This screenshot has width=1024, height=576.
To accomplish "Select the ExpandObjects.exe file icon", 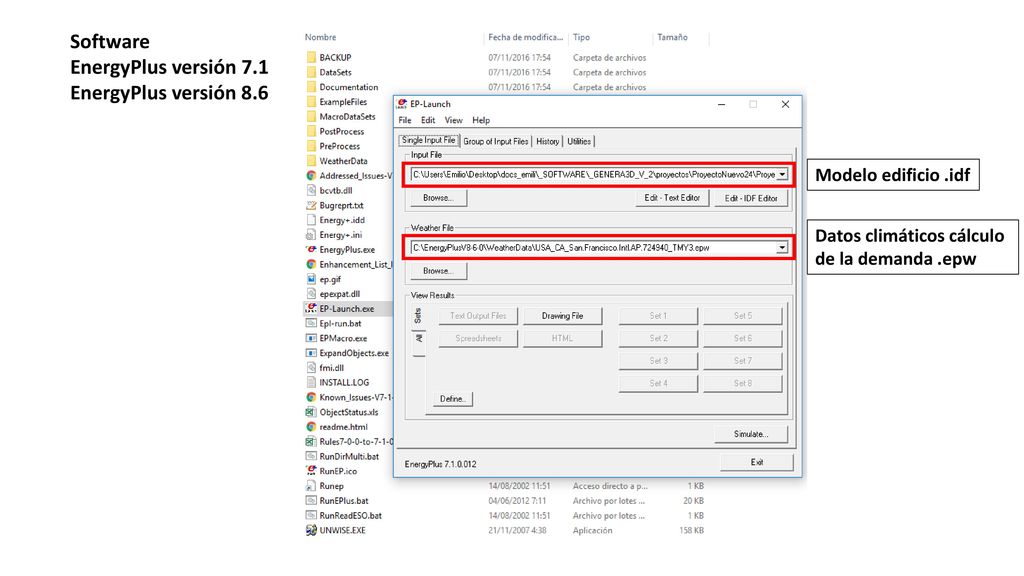I will tap(312, 353).
